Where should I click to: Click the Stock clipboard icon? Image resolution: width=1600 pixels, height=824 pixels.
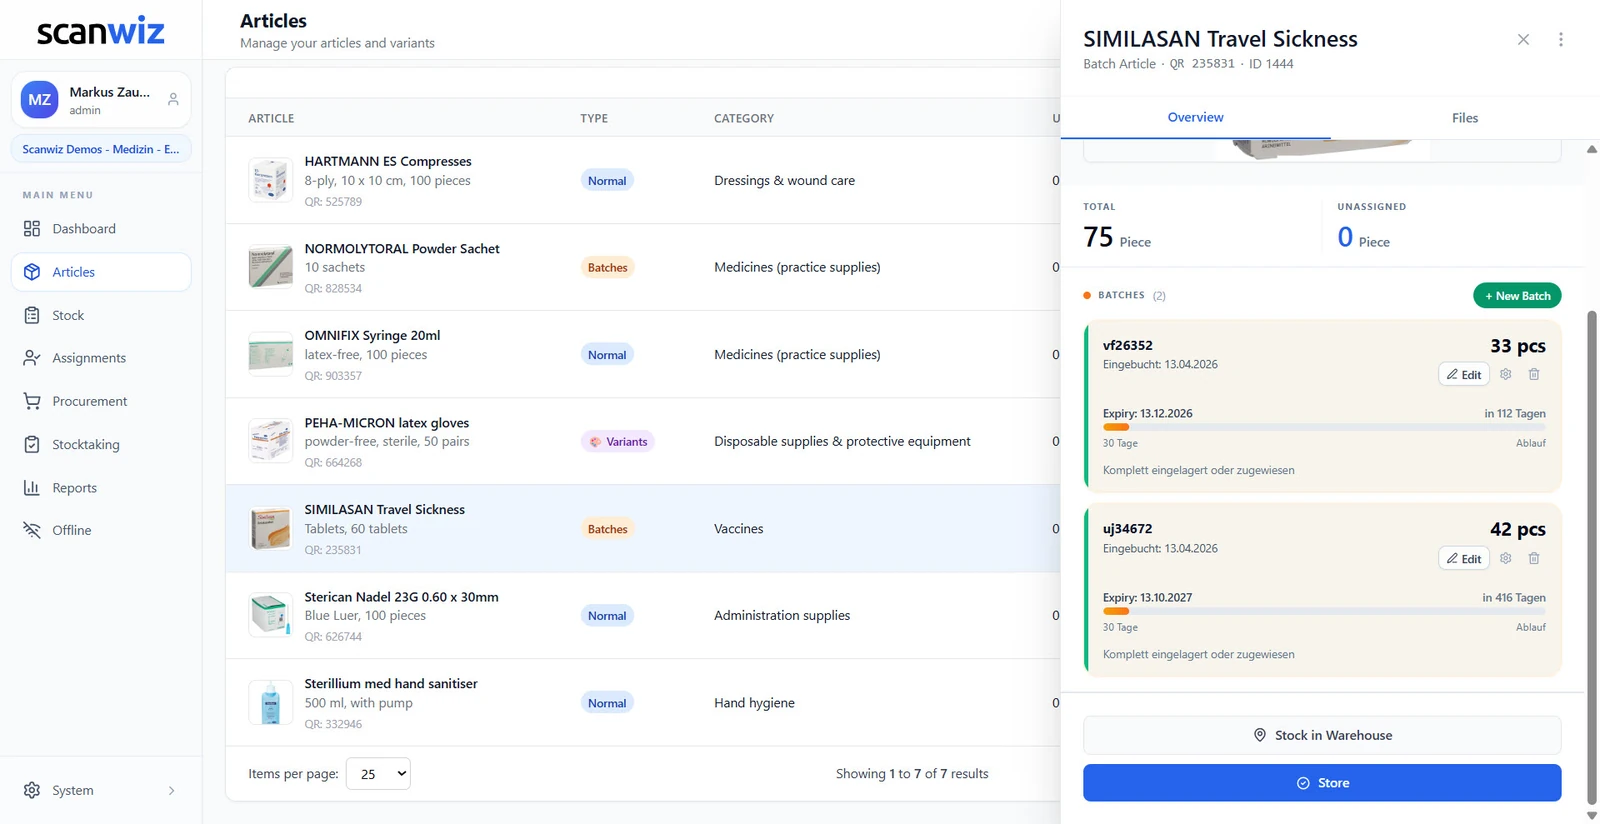coord(32,315)
